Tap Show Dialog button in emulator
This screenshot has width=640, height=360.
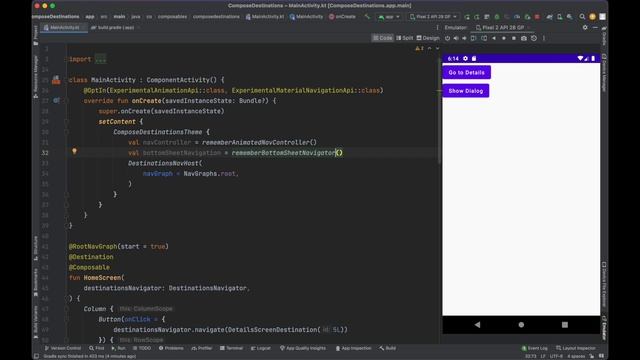pyautogui.click(x=466, y=91)
